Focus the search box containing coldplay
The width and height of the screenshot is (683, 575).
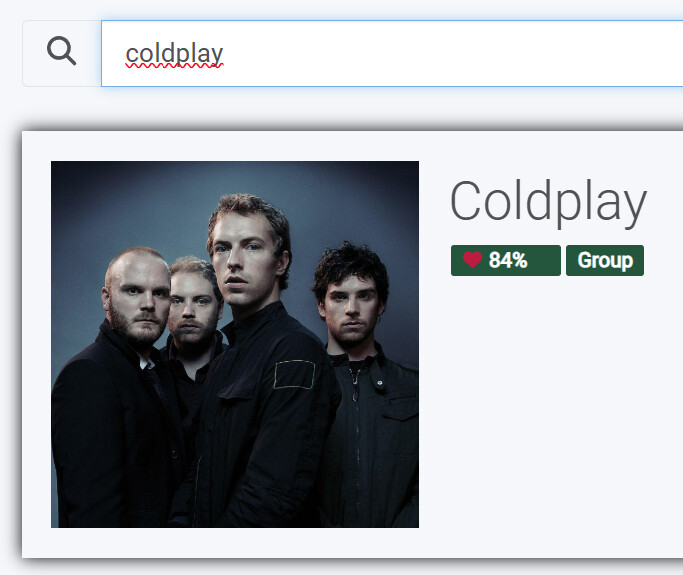(x=392, y=54)
